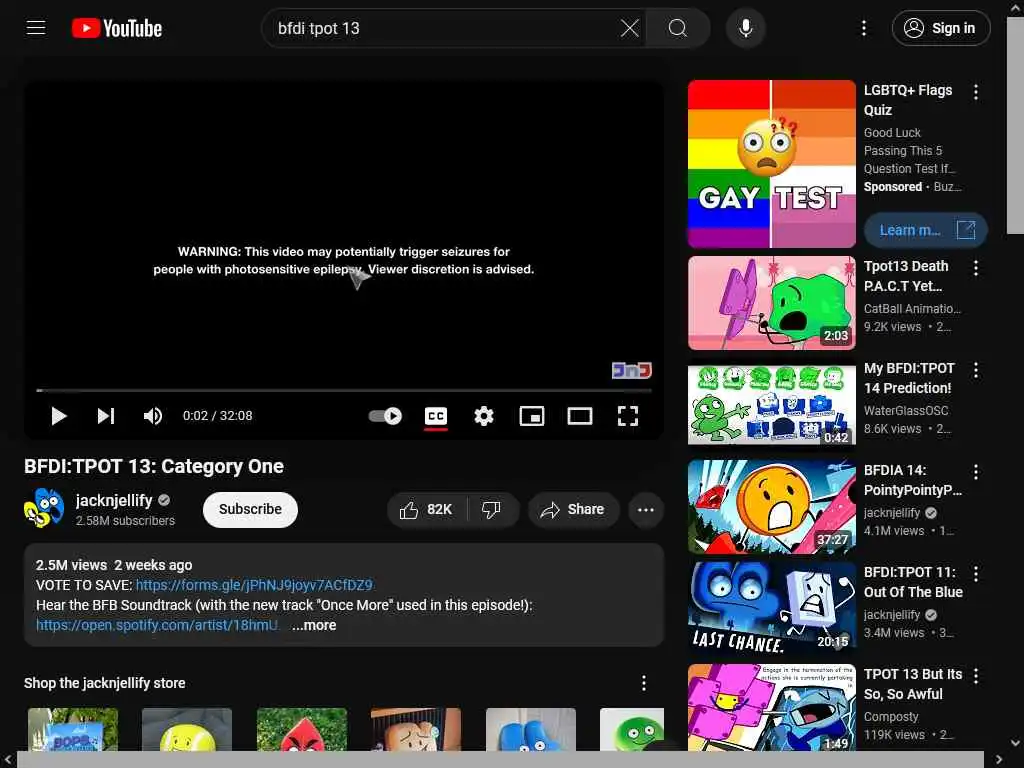Image resolution: width=1024 pixels, height=768 pixels.
Task: Click the channel watermark in the video
Action: click(x=632, y=370)
